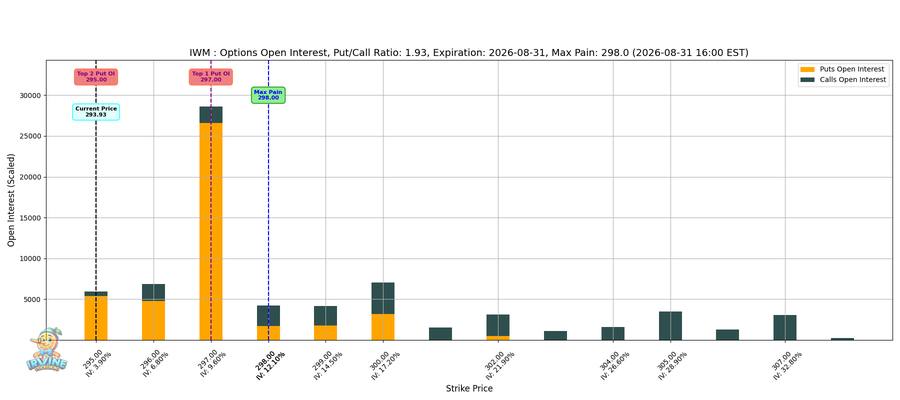Viewport: 900px width, 400px height.
Task: Click the calls segment on the 298.00 bar
Action: pos(268,316)
